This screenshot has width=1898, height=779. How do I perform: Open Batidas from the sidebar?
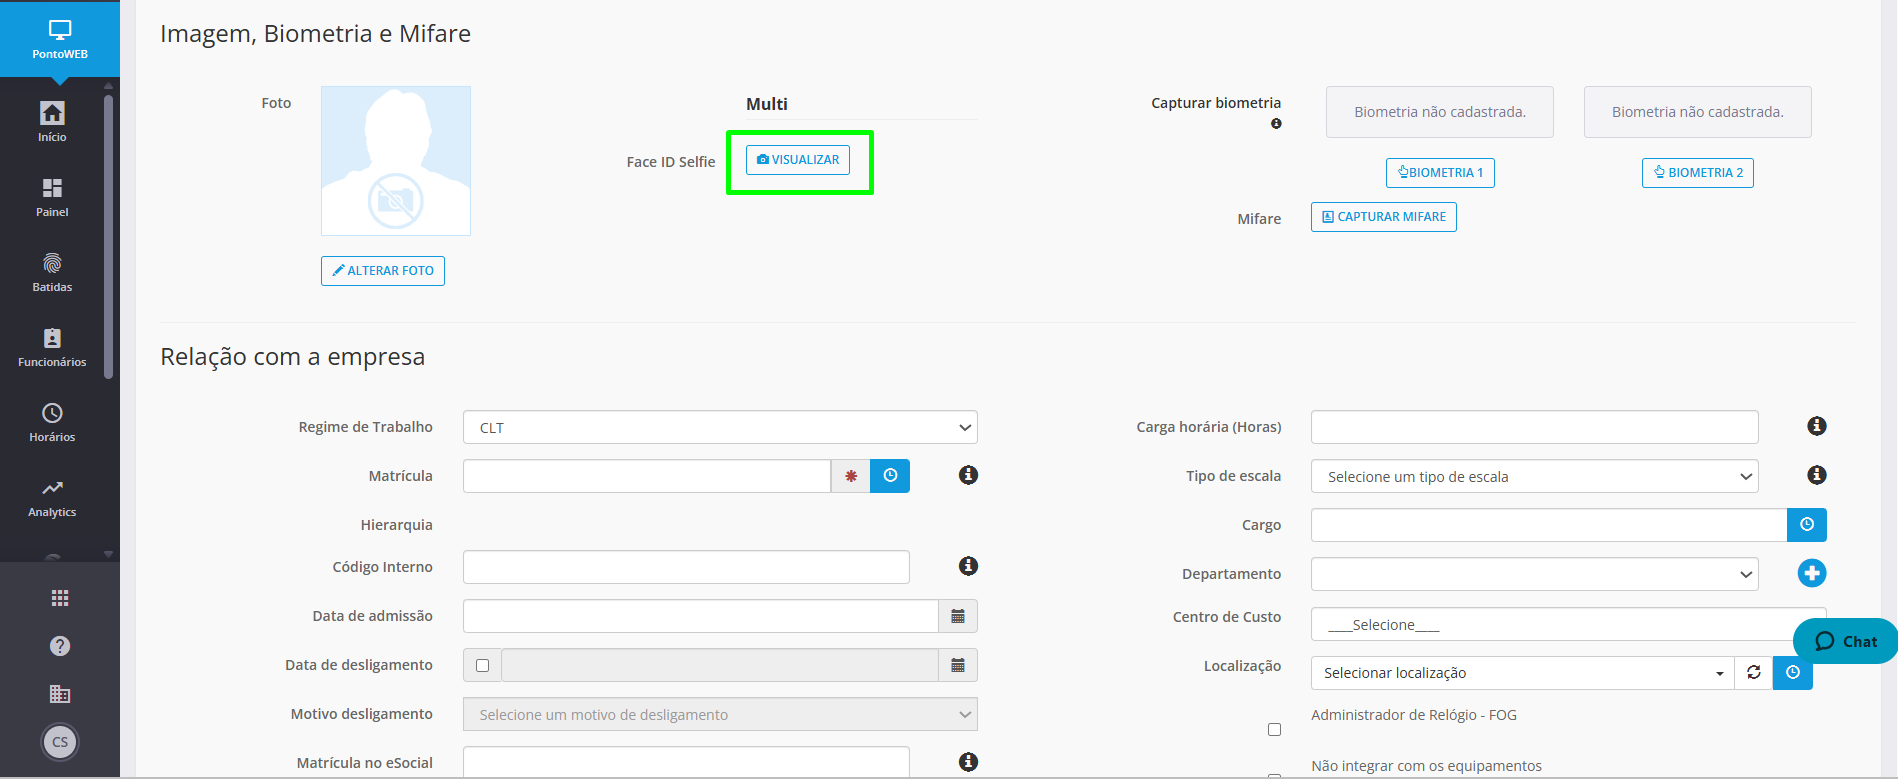[x=52, y=272]
